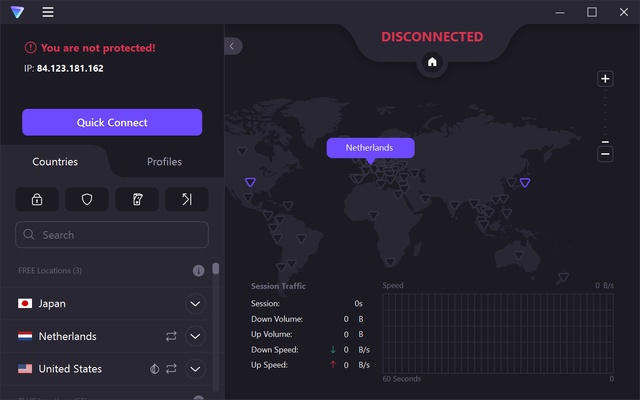Select the highlighted Japan map marker
The image size is (640, 400).
click(525, 182)
